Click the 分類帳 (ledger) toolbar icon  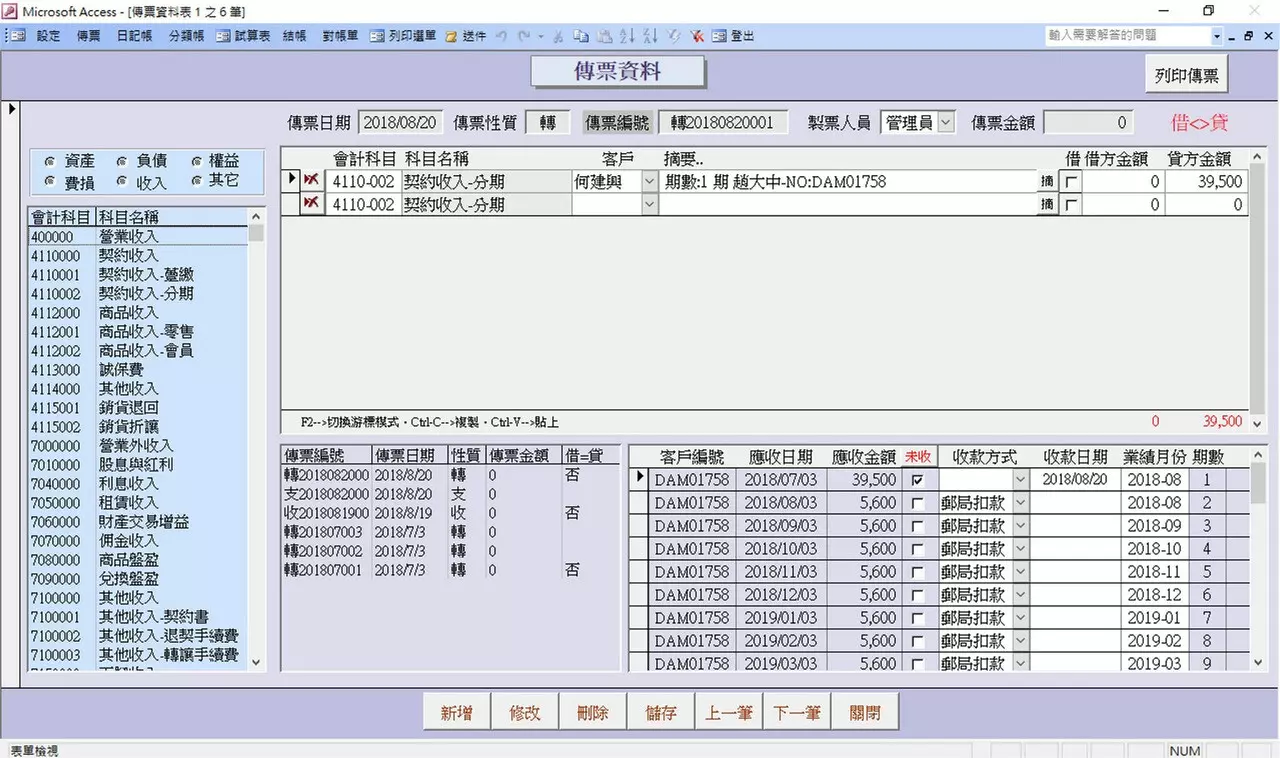(x=185, y=34)
